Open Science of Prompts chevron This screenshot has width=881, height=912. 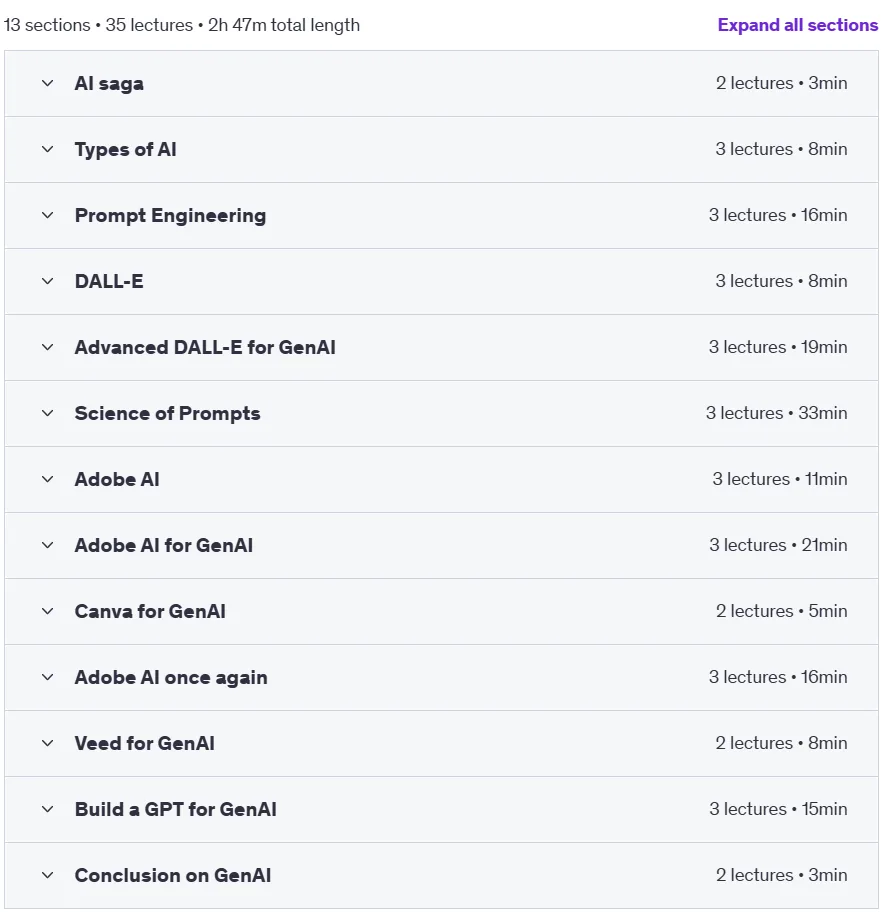[48, 414]
